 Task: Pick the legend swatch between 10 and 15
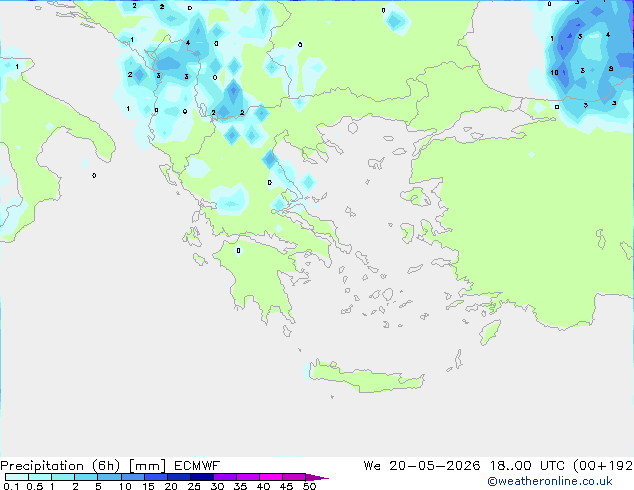coord(132,477)
